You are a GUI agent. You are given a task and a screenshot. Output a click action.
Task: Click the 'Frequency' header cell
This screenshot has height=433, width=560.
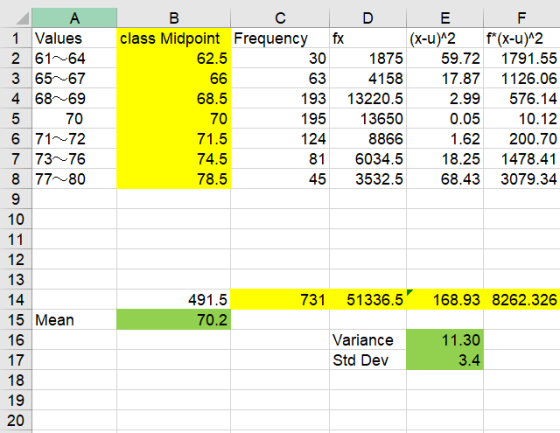pos(280,38)
